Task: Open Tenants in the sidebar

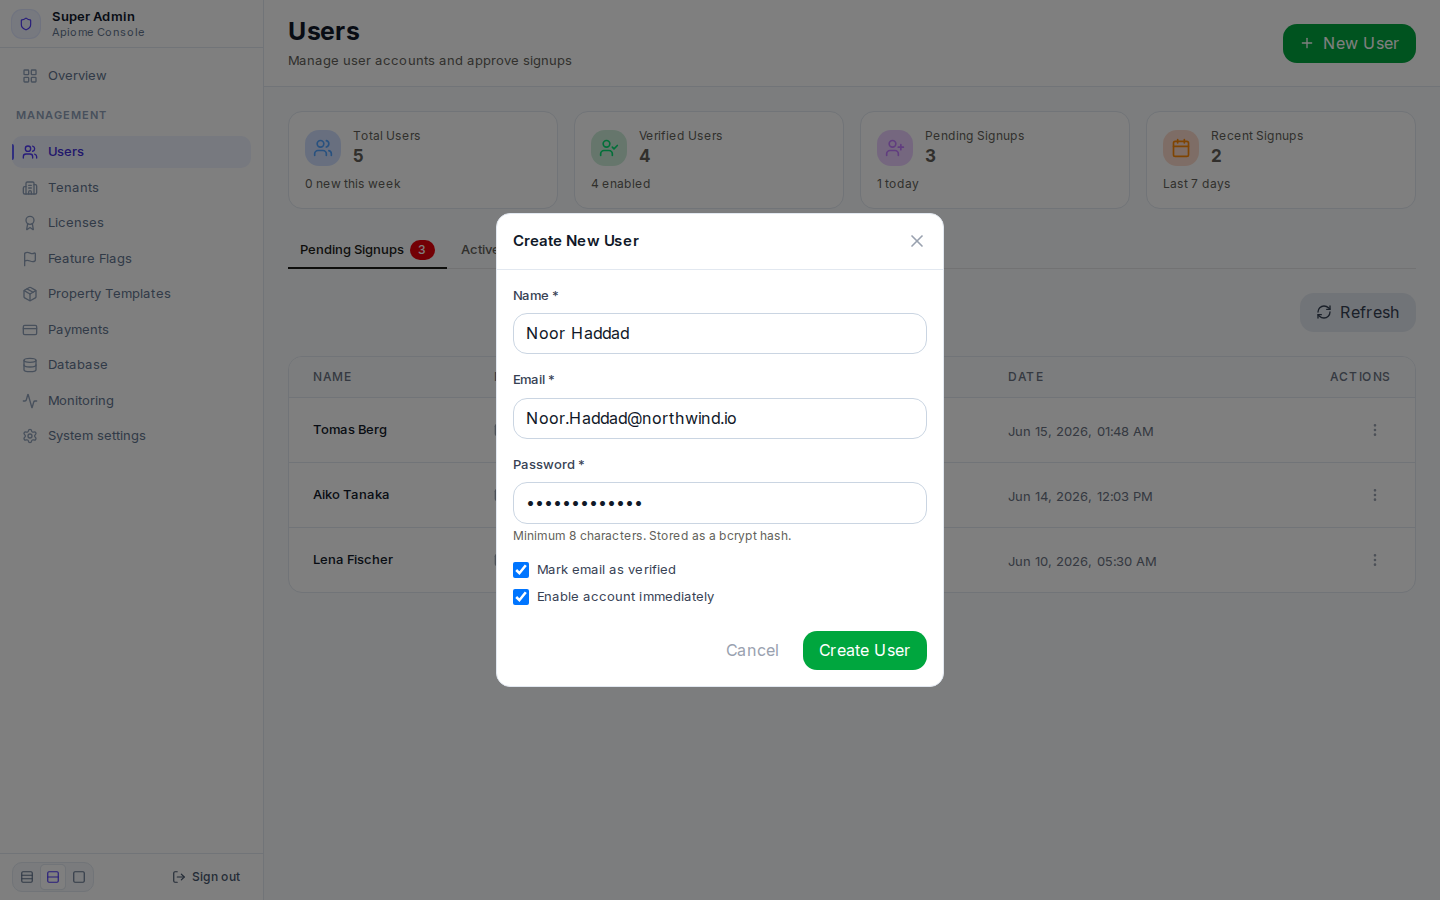Action: [x=131, y=188]
